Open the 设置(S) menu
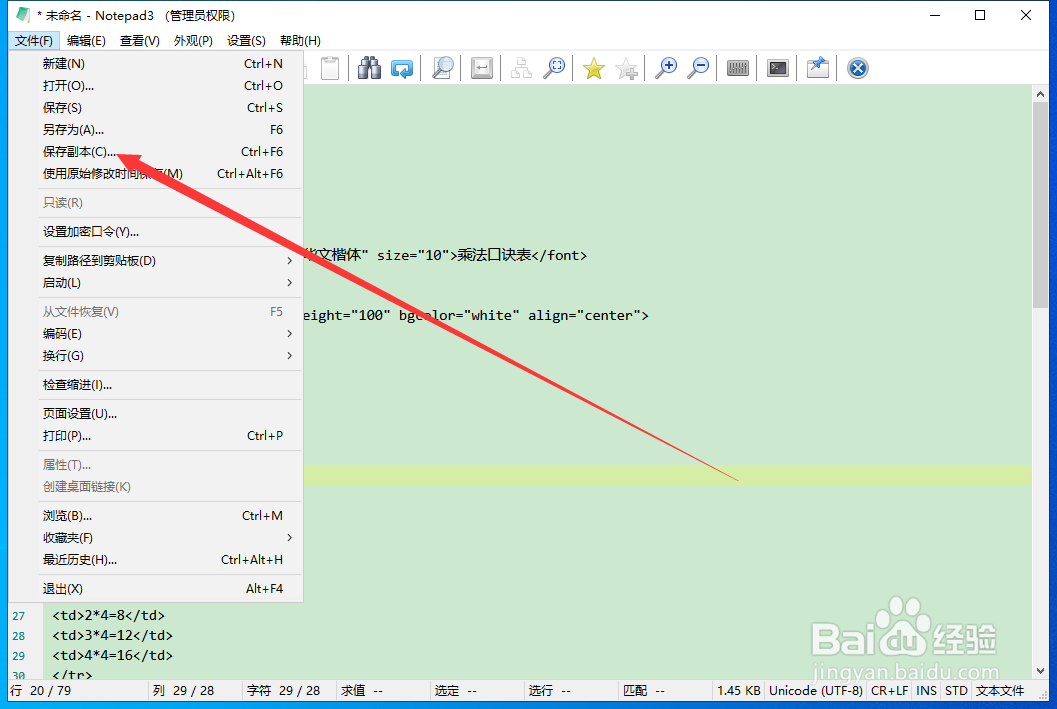This screenshot has height=709, width=1057. [246, 40]
